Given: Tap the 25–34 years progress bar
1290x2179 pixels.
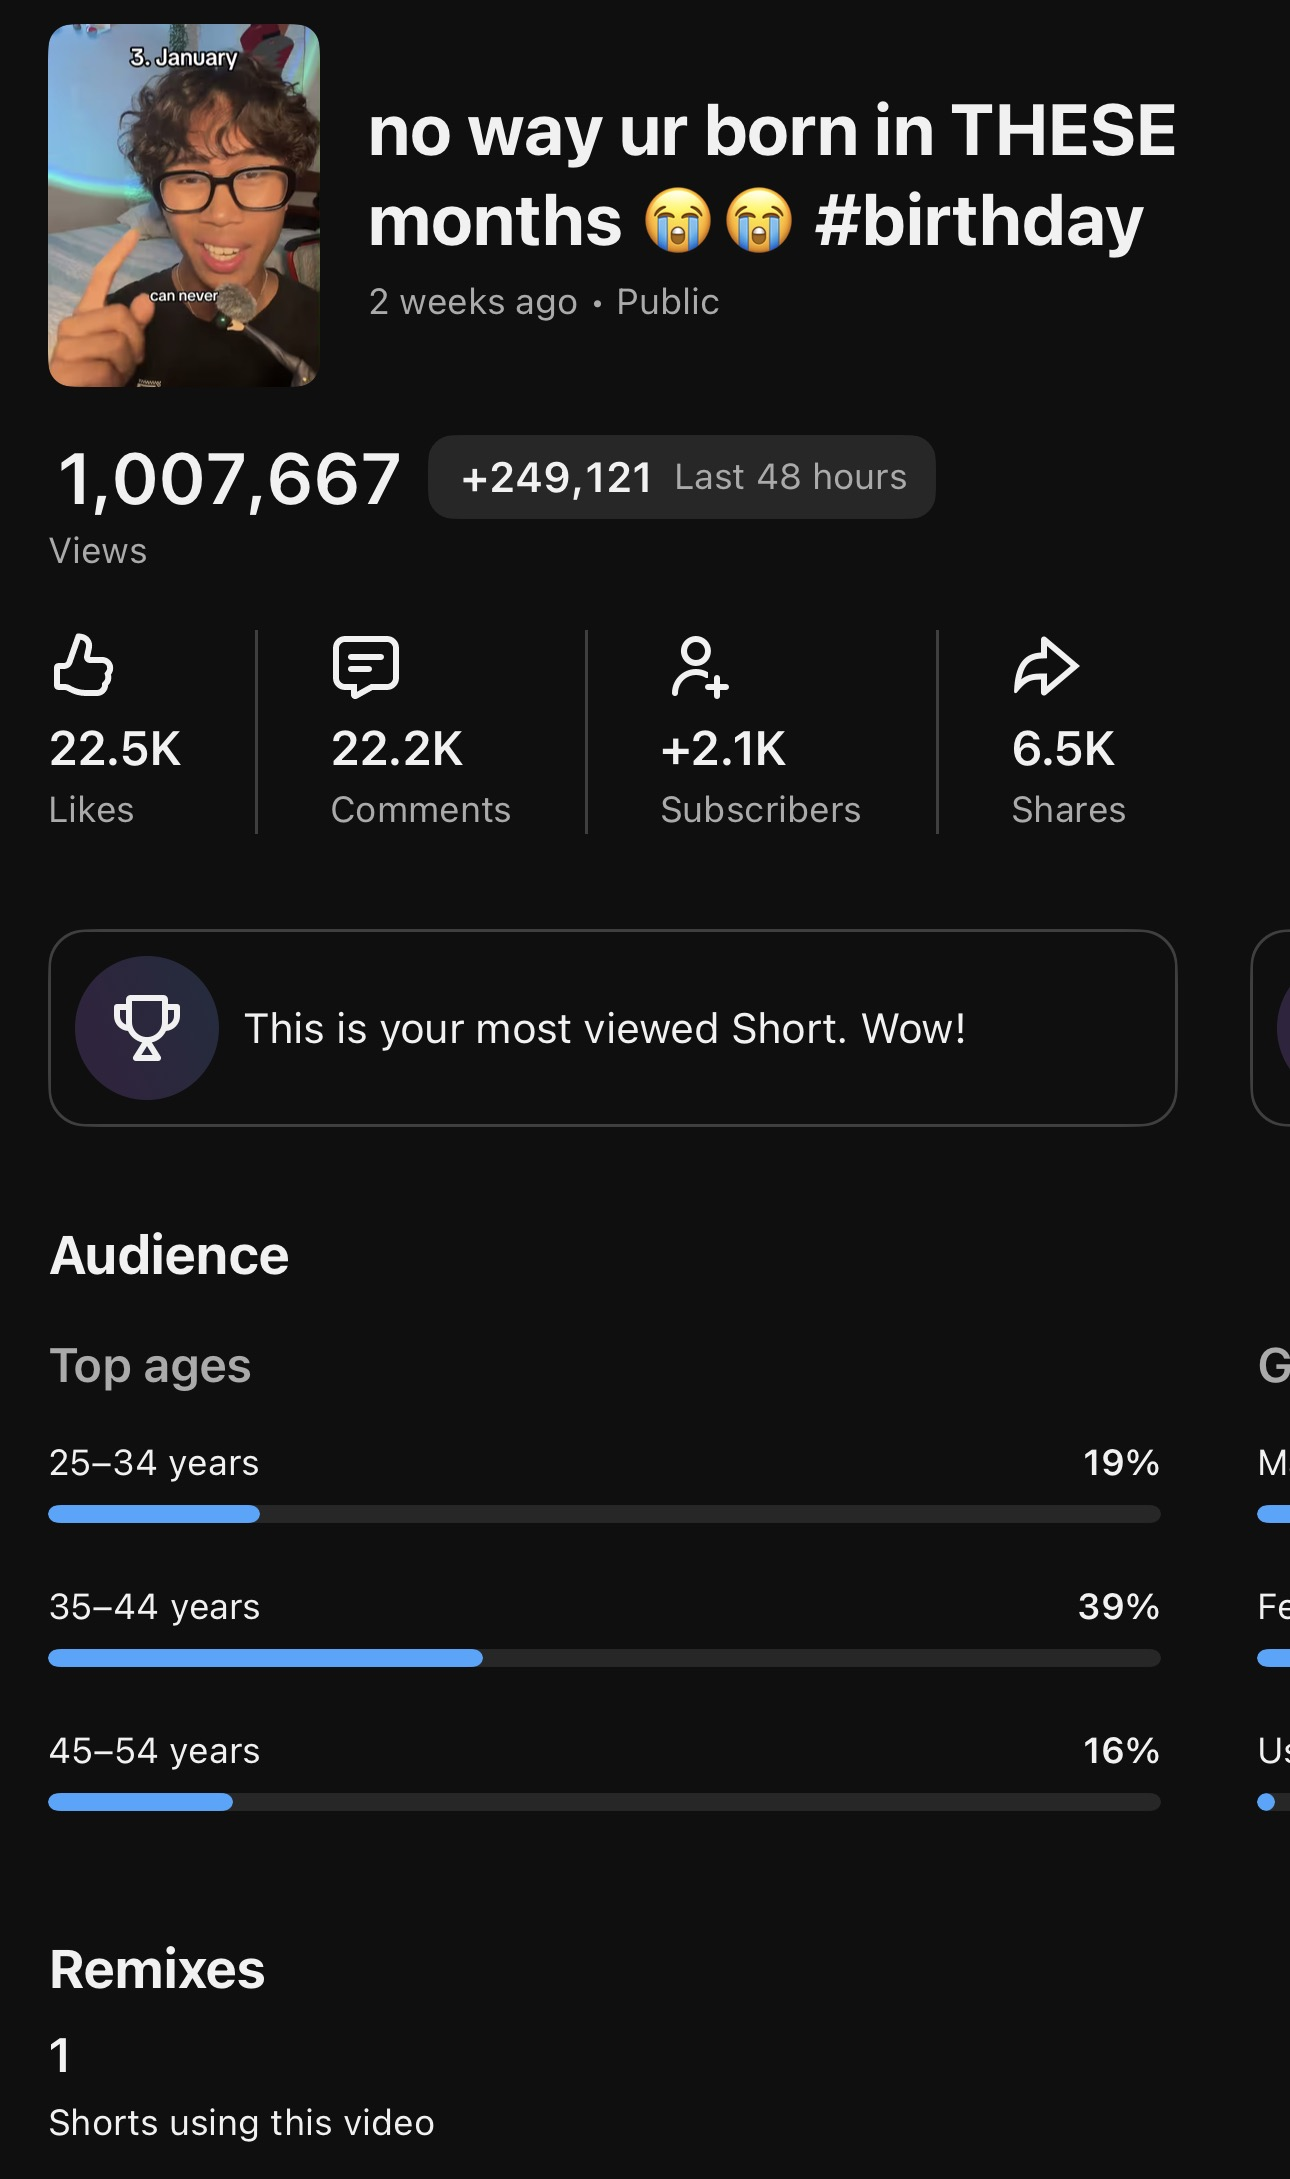Looking at the screenshot, I should tap(604, 1514).
